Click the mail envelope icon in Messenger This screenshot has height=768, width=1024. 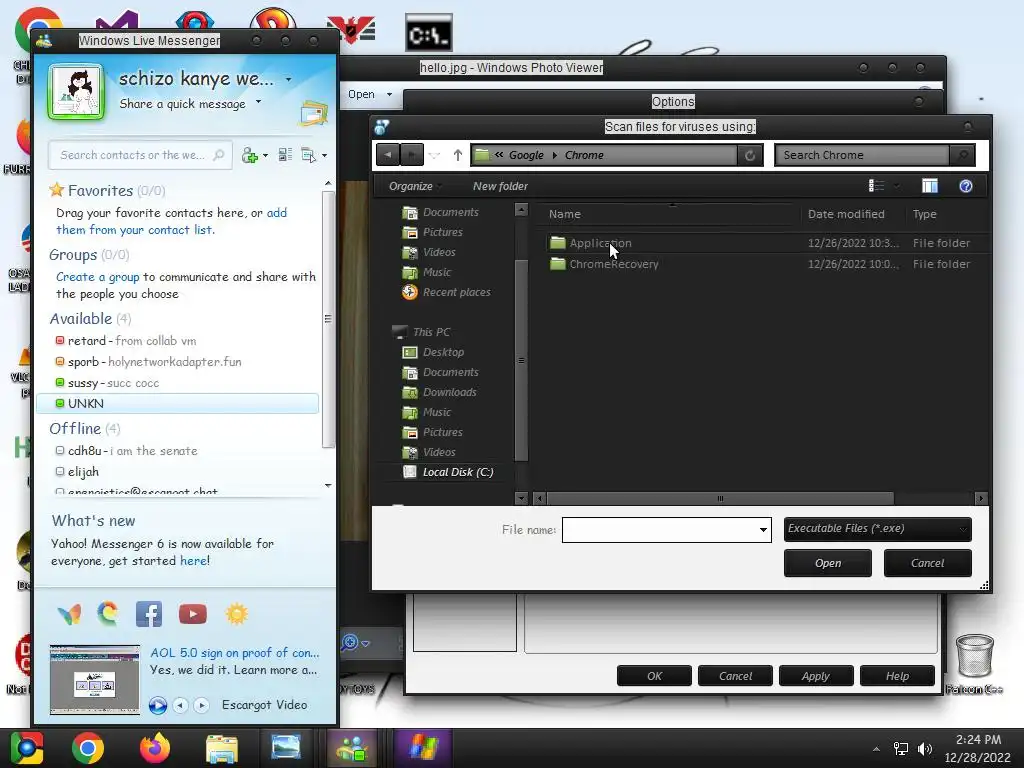314,113
